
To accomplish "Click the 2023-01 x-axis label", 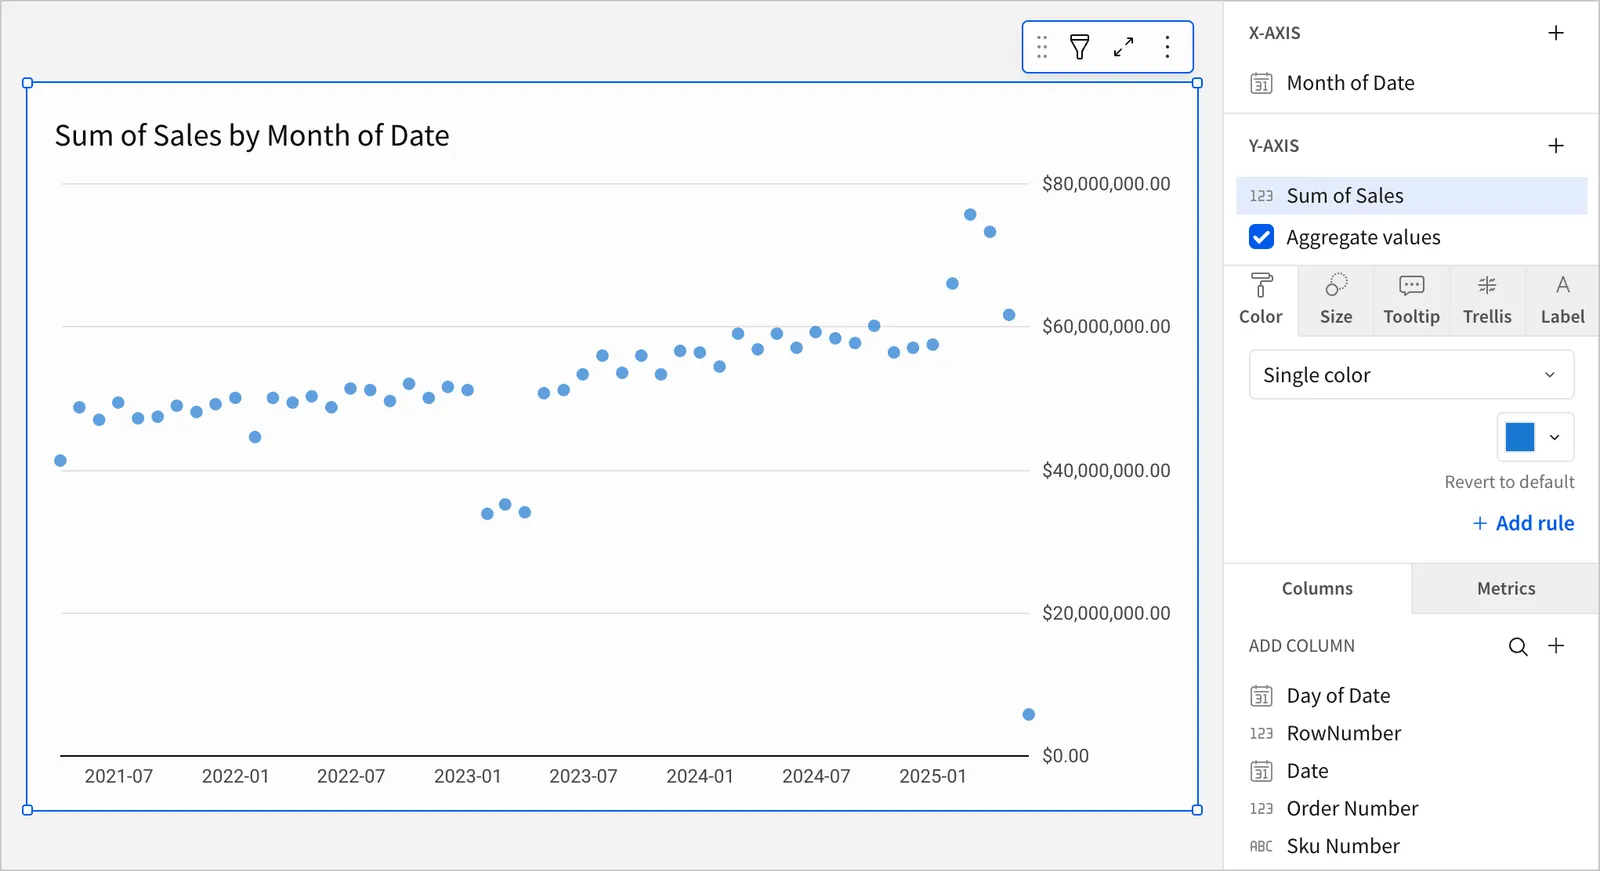I will pyautogui.click(x=467, y=777).
